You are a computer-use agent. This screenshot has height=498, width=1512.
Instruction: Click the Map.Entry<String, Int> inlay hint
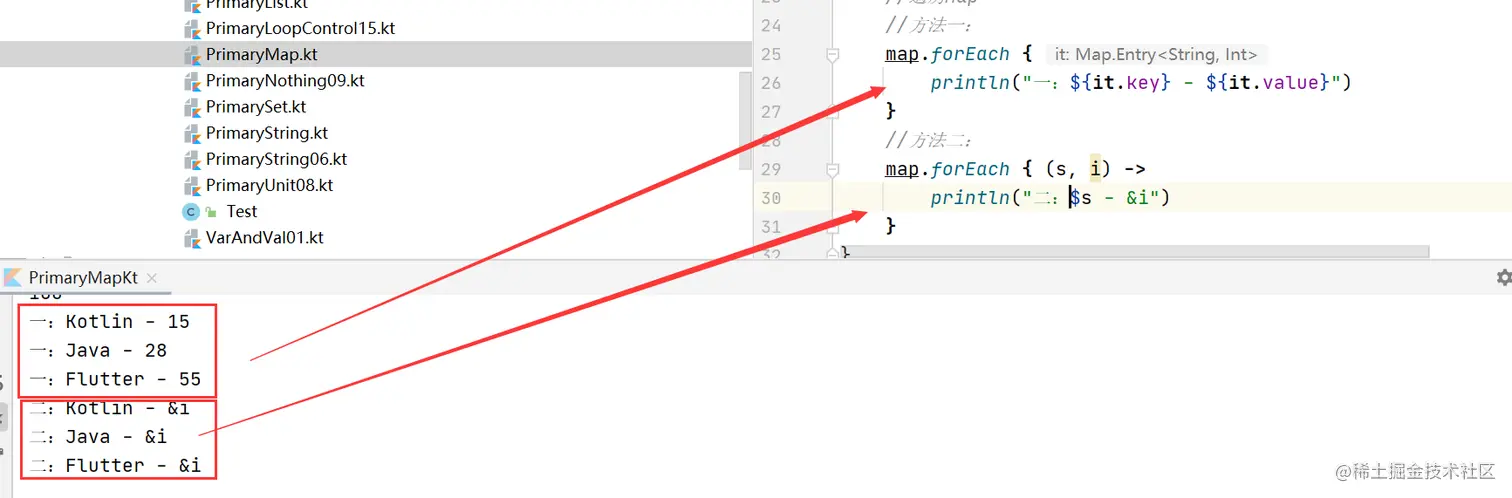(x=1157, y=55)
